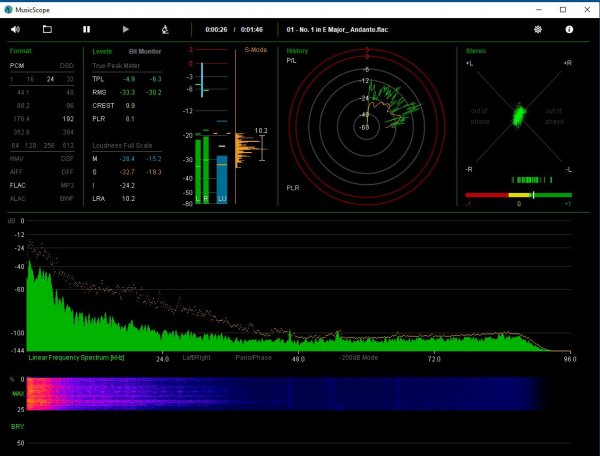Click the ALAC file type label
The width and height of the screenshot is (600, 456).
pyautogui.click(x=18, y=199)
